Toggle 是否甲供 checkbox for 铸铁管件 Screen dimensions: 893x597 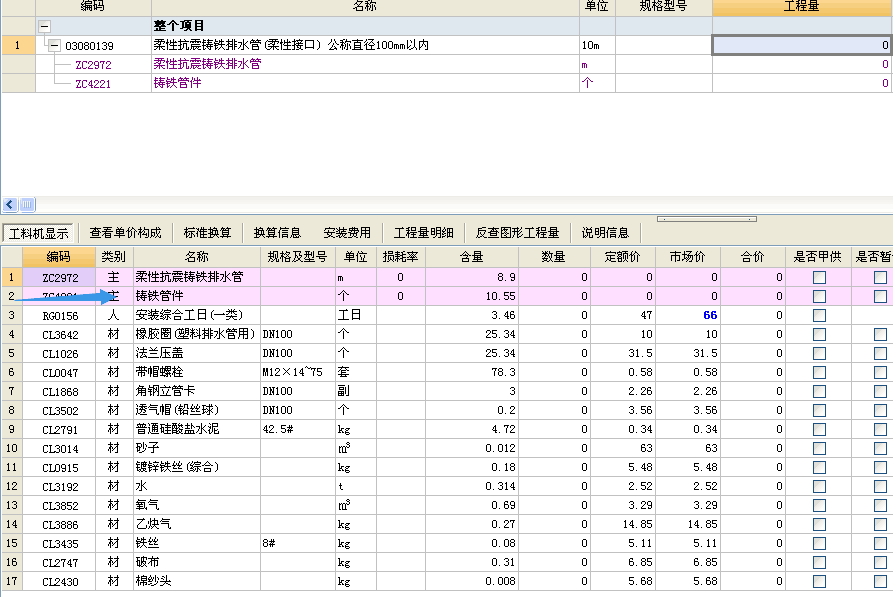[819, 296]
